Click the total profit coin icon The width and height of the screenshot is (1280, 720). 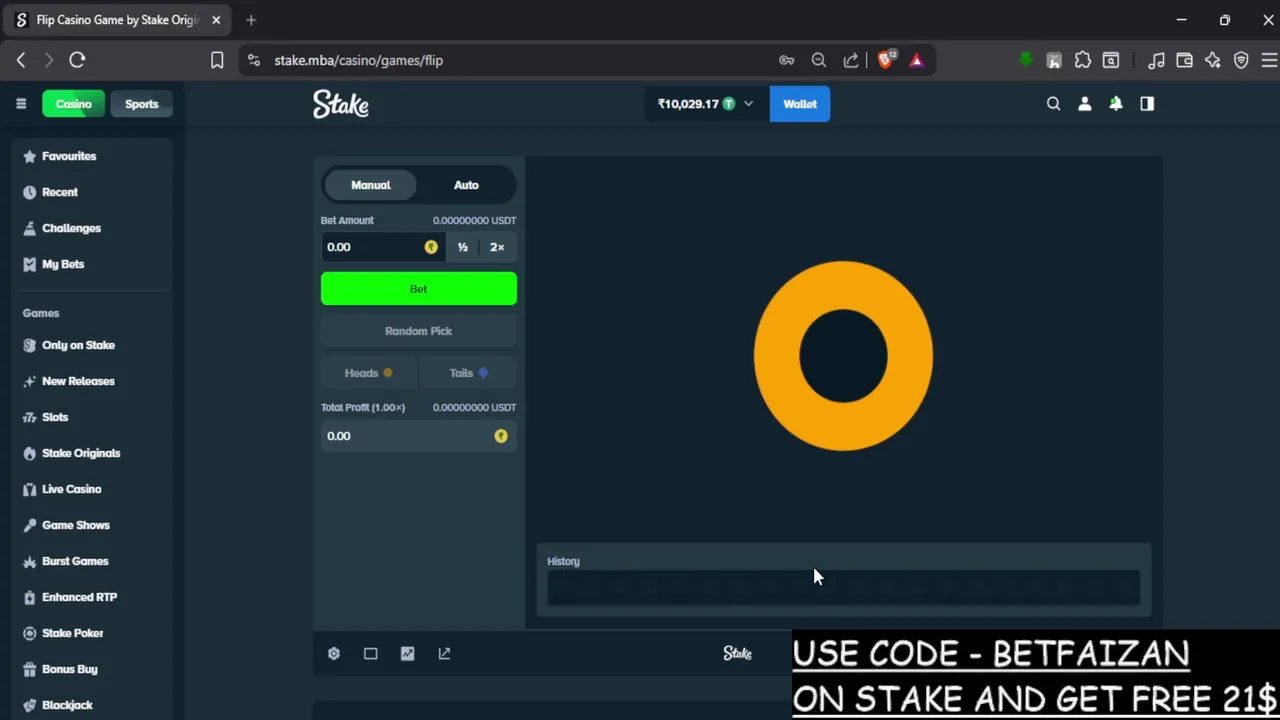point(501,436)
